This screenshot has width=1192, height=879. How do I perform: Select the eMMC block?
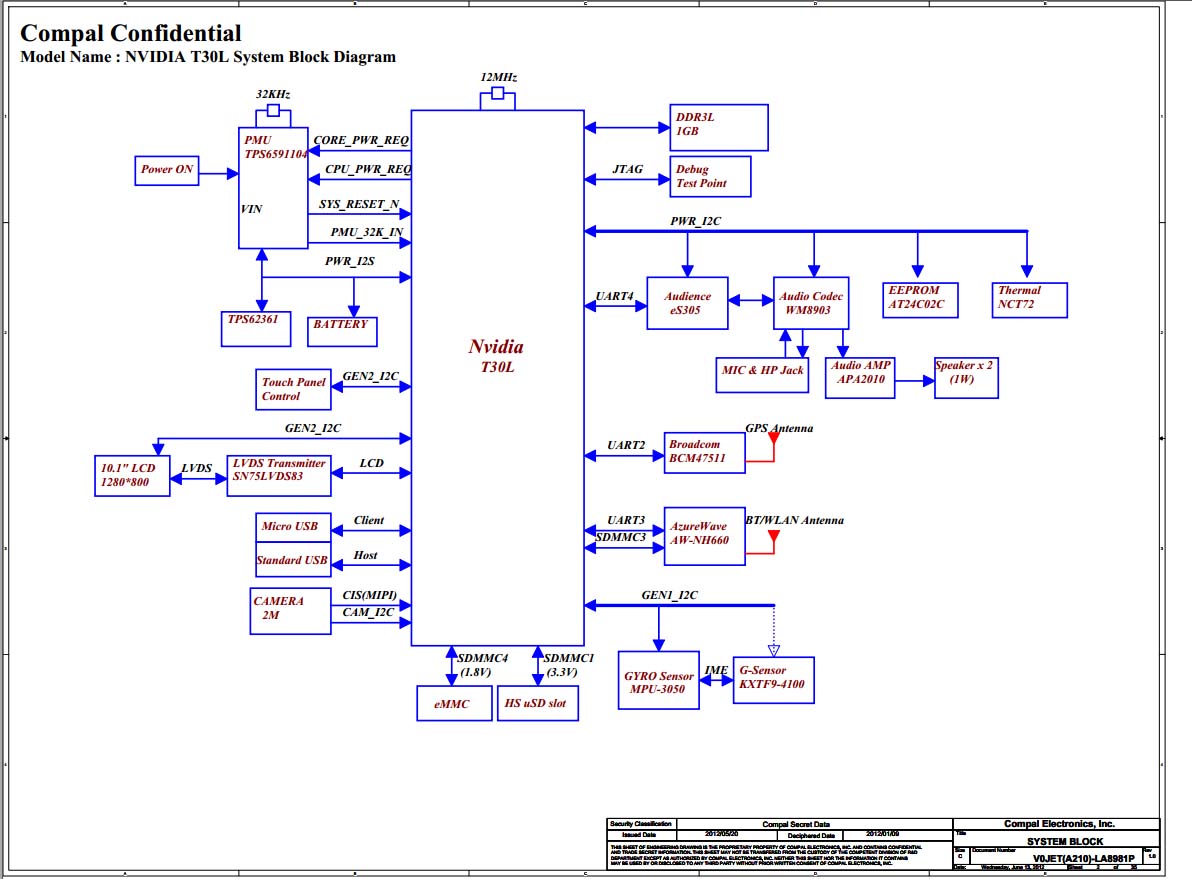[x=455, y=703]
